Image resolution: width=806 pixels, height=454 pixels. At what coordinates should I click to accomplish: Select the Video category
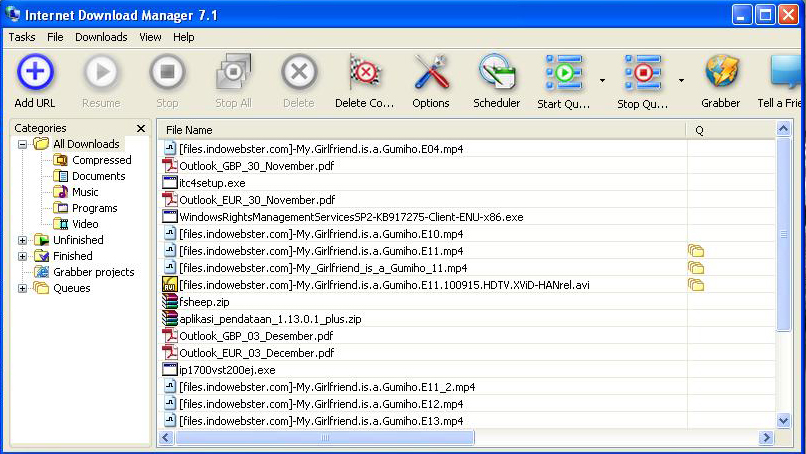point(85,224)
